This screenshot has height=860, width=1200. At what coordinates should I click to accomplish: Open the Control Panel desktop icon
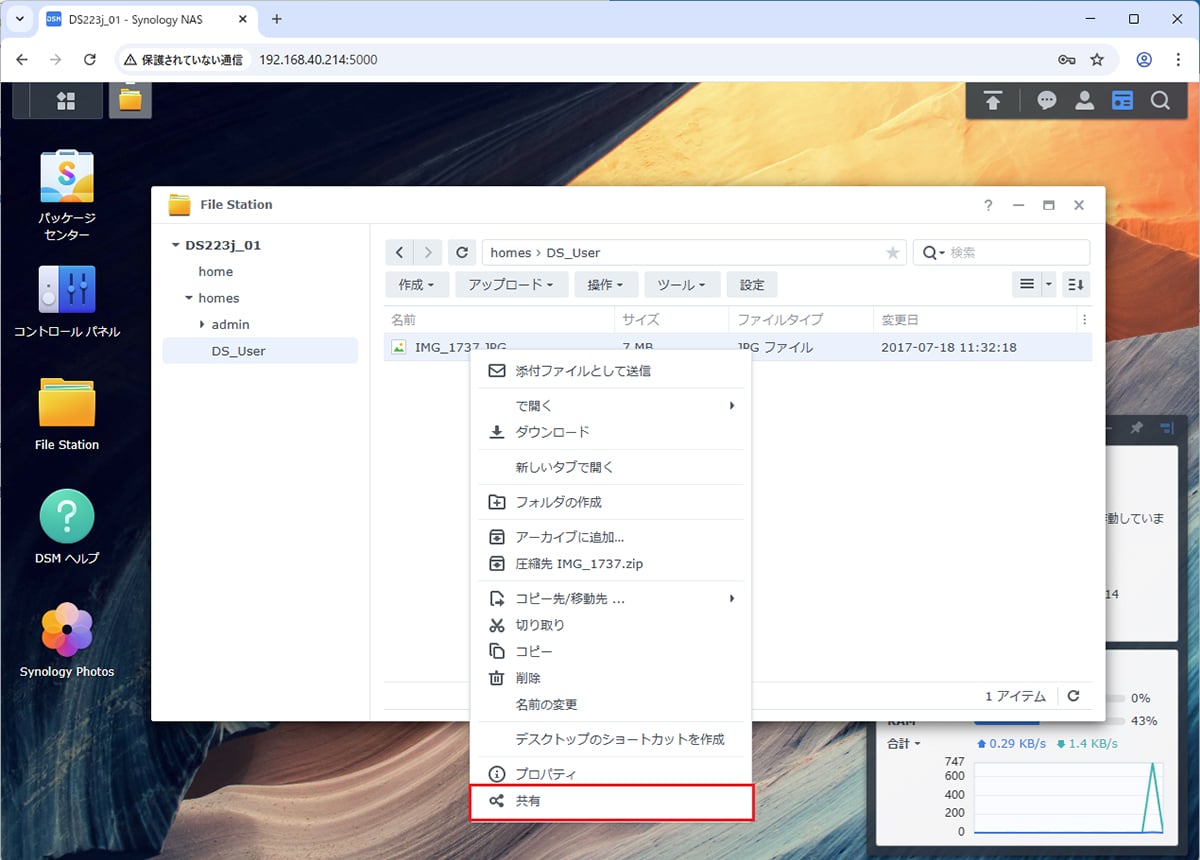67,290
